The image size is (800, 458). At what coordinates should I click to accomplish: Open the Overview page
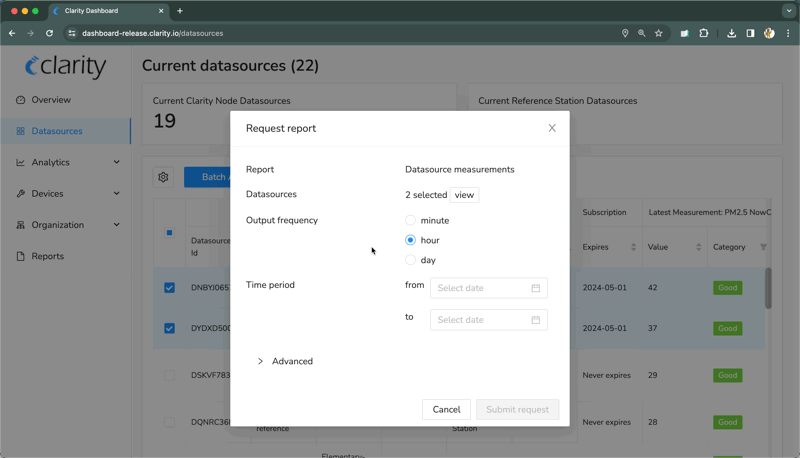(50, 100)
